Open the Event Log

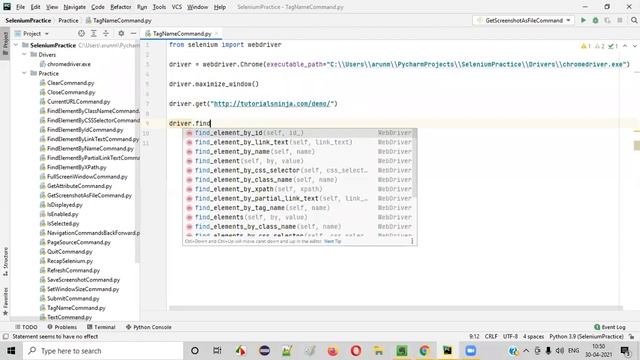(x=610, y=327)
